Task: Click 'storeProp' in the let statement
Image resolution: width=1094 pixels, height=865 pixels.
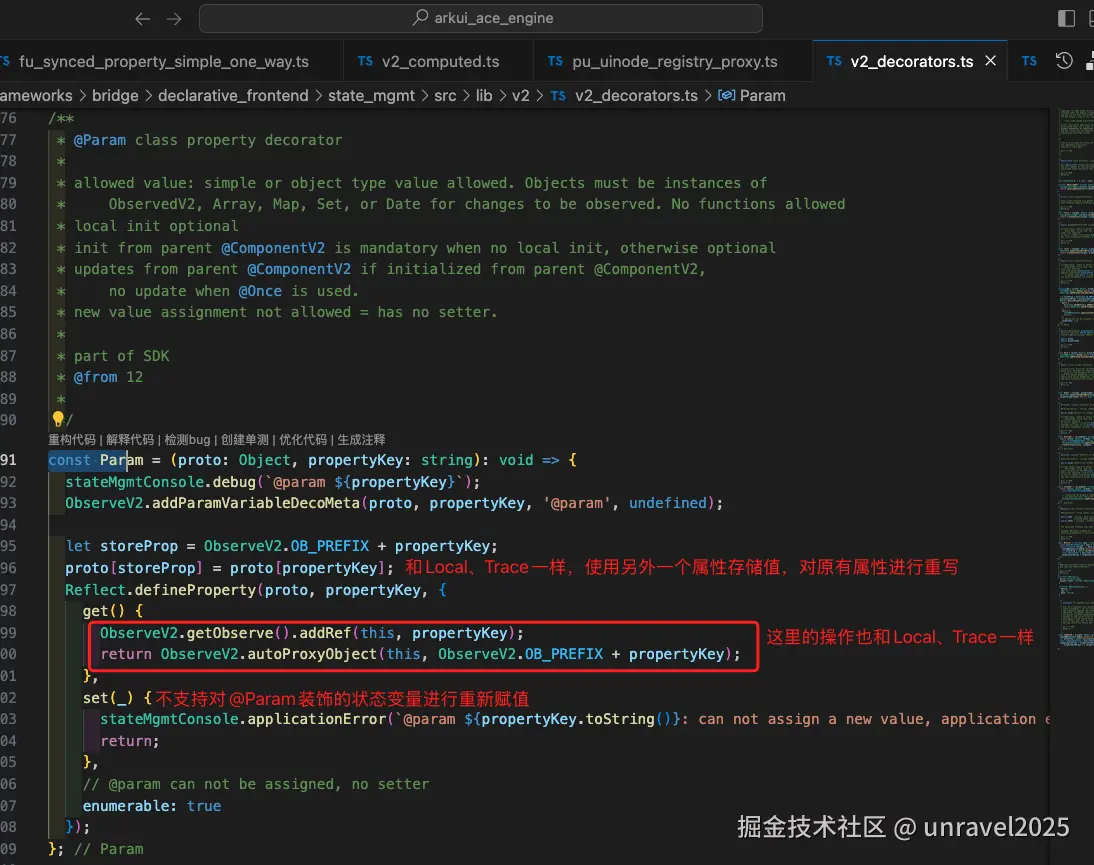Action: point(139,546)
